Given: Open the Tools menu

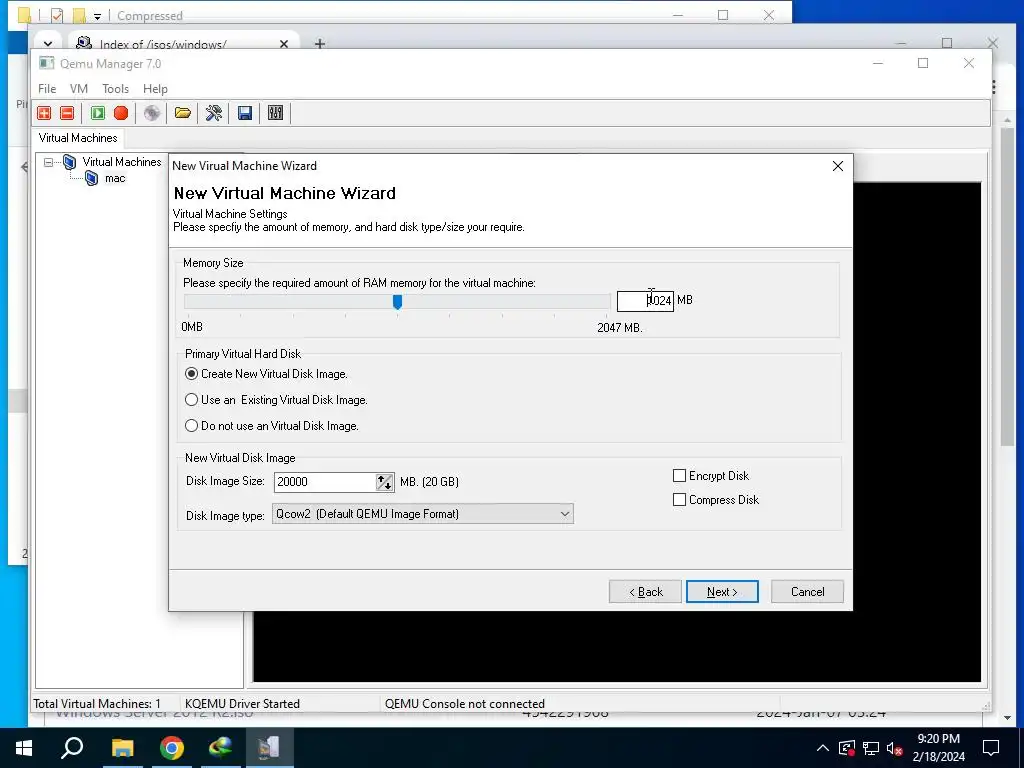Looking at the screenshot, I should [x=115, y=89].
